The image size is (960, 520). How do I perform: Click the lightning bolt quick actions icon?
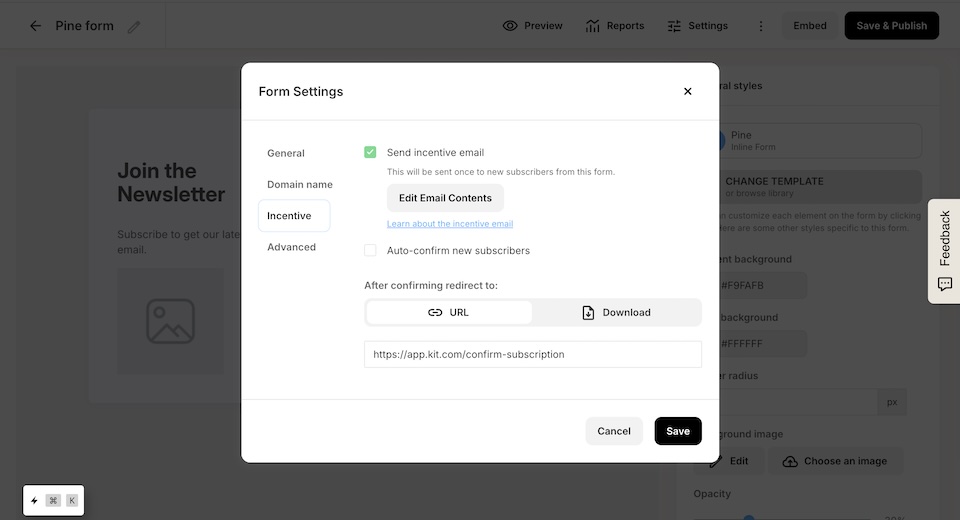click(x=34, y=500)
